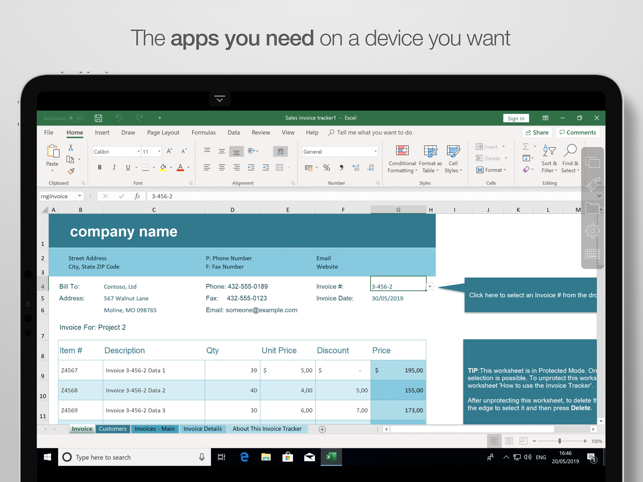The image size is (643, 482).
Task: Click the AutoSum sigma icon
Action: tap(526, 146)
